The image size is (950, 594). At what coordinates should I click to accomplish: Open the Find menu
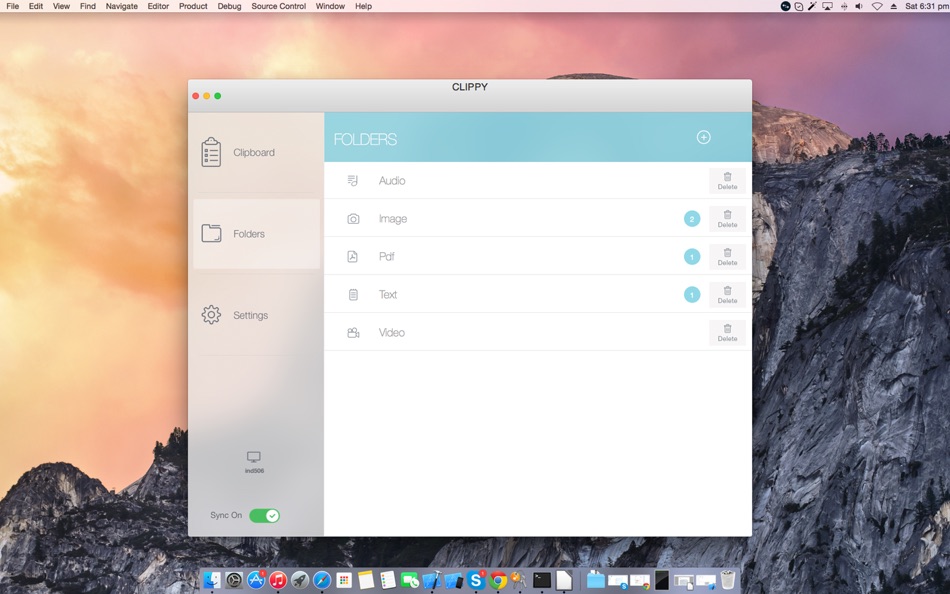pyautogui.click(x=88, y=6)
